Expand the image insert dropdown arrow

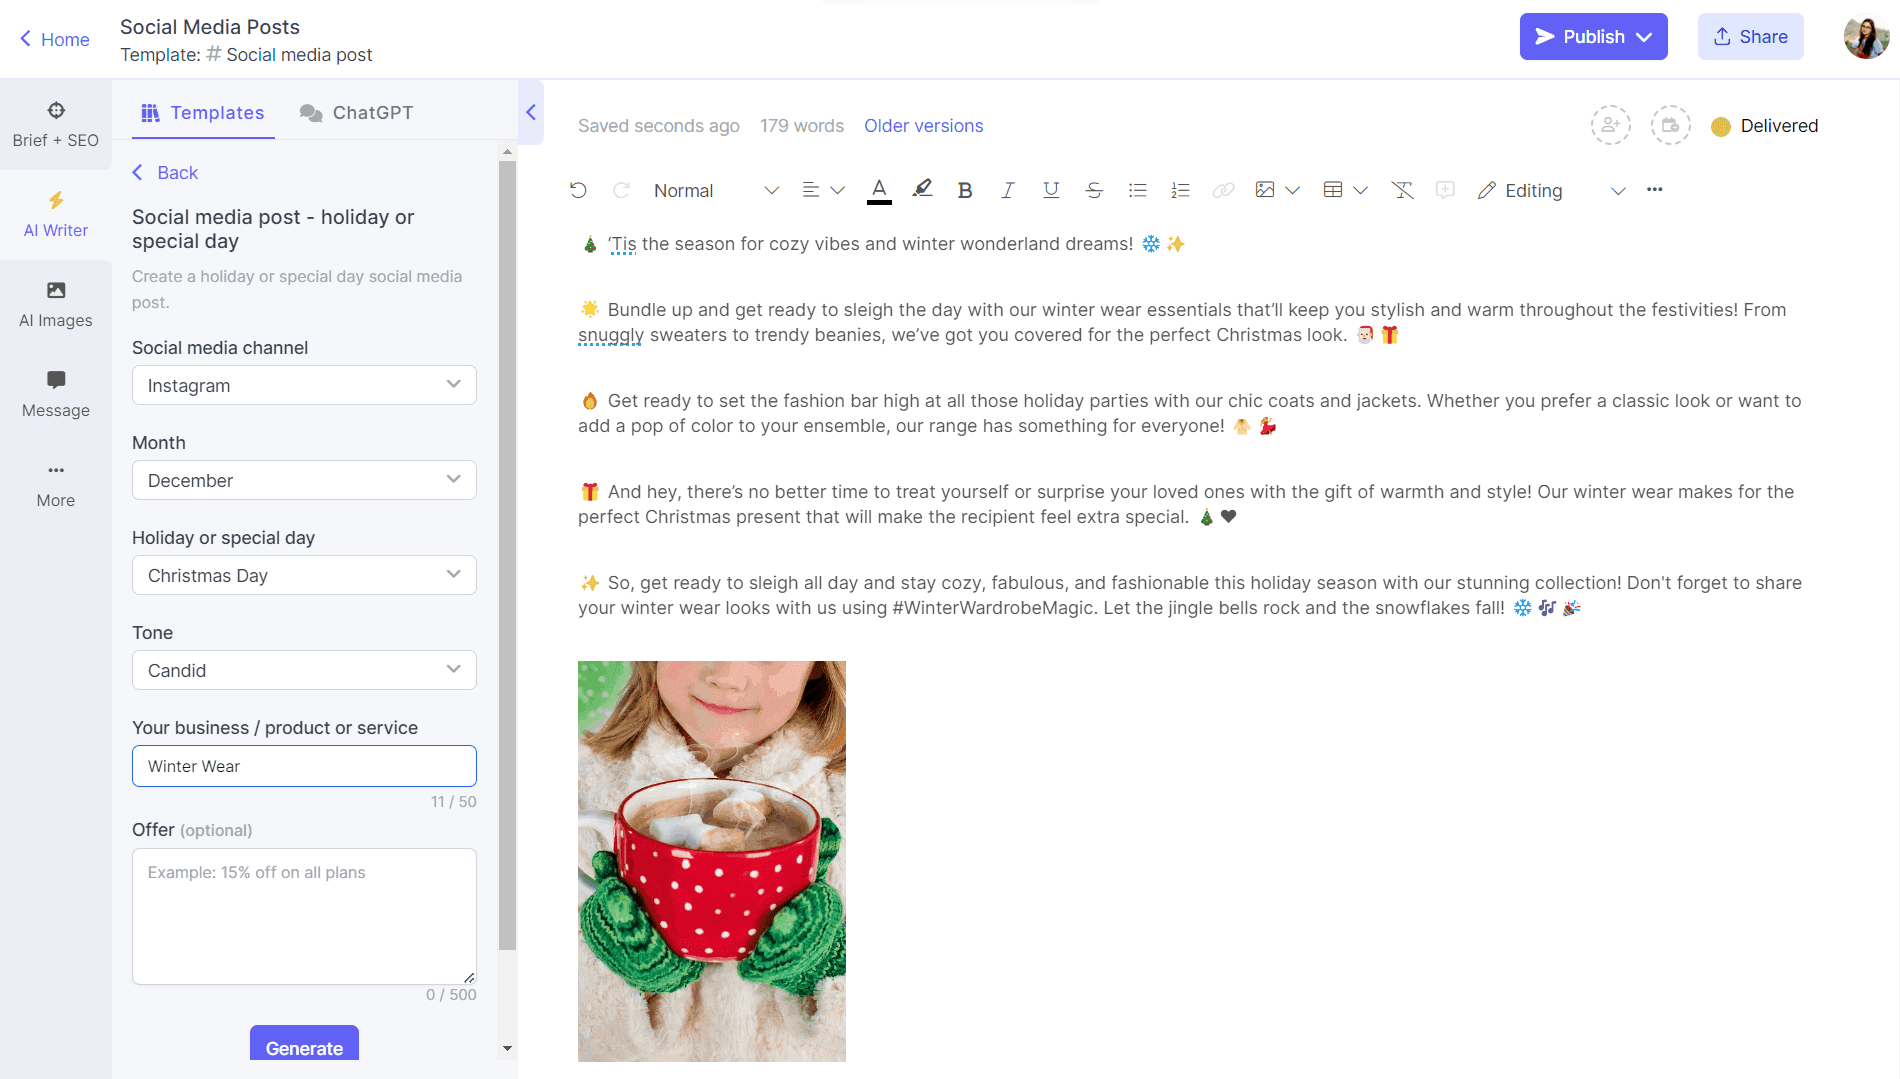1292,190
